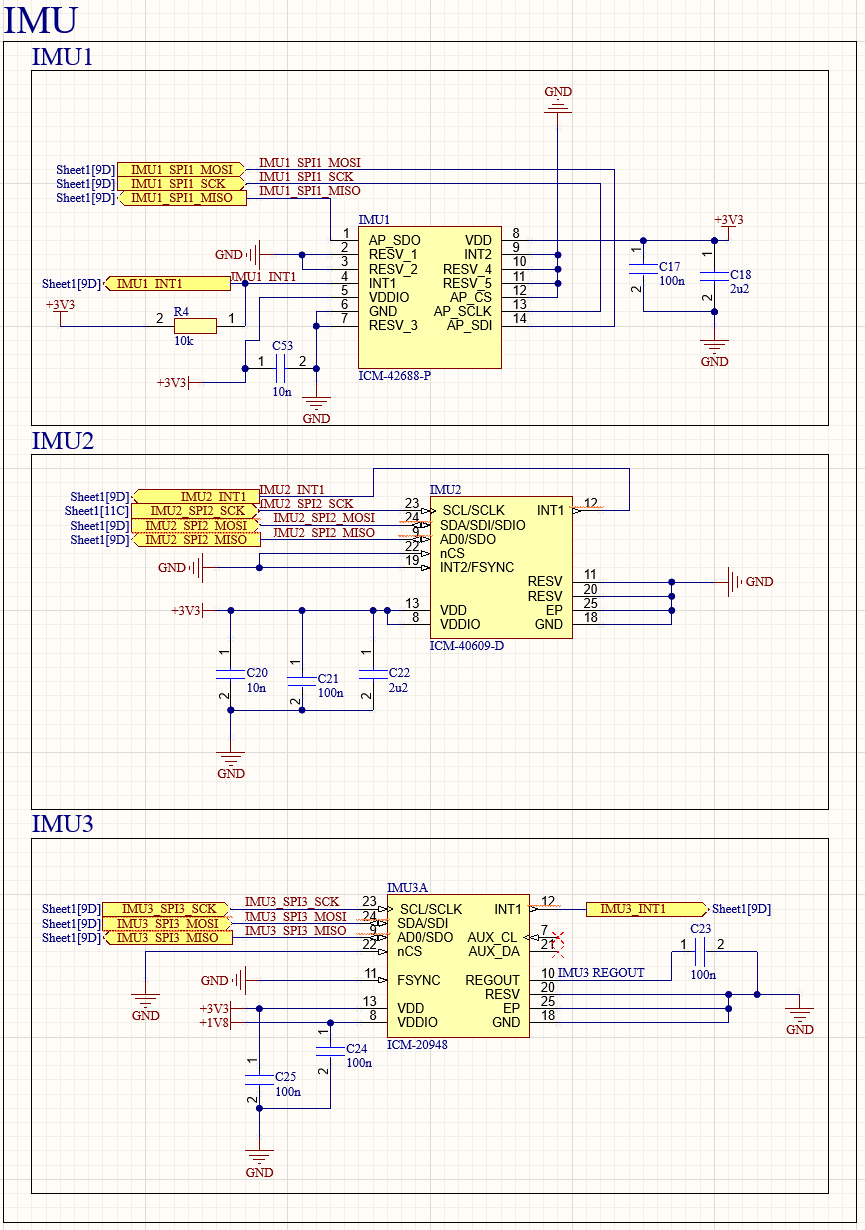Click the IMU3 REGOUT net label
This screenshot has width=865, height=1230.
[600, 973]
